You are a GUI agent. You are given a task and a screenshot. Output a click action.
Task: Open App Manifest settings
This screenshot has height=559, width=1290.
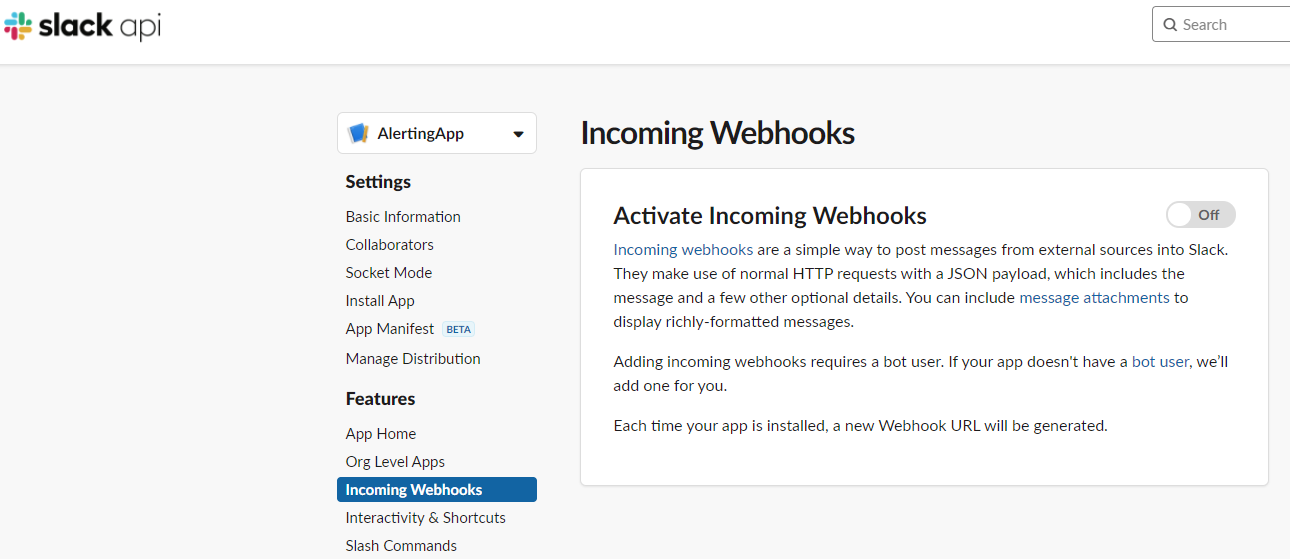point(390,328)
